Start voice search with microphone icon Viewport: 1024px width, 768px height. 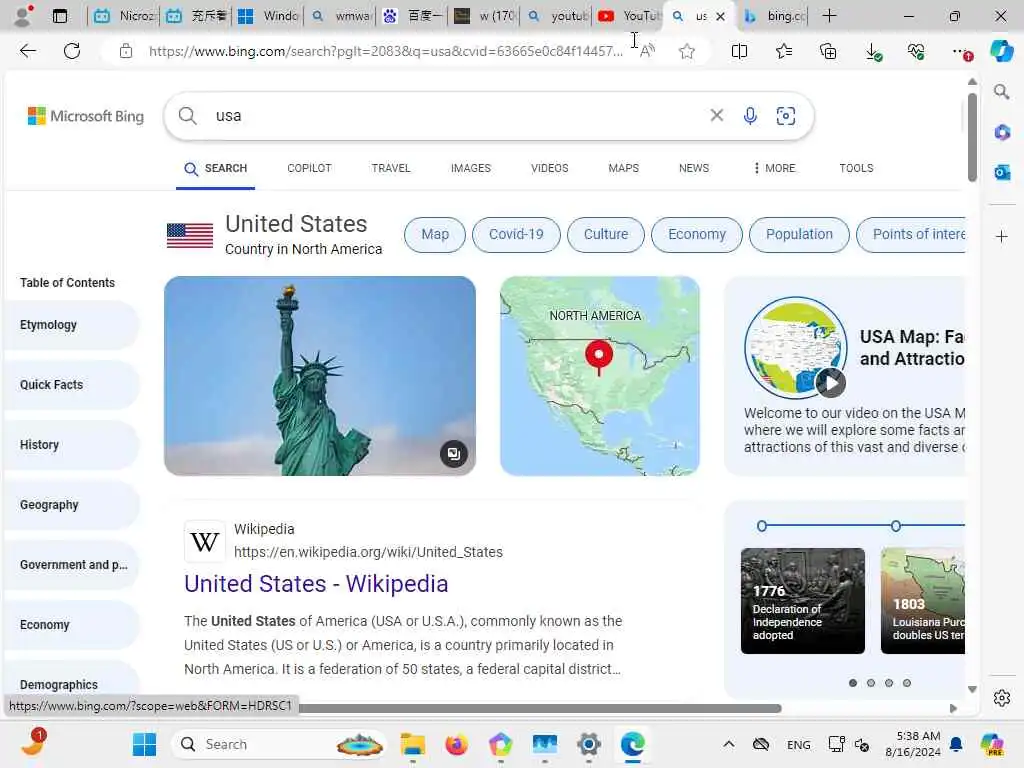pyautogui.click(x=750, y=116)
